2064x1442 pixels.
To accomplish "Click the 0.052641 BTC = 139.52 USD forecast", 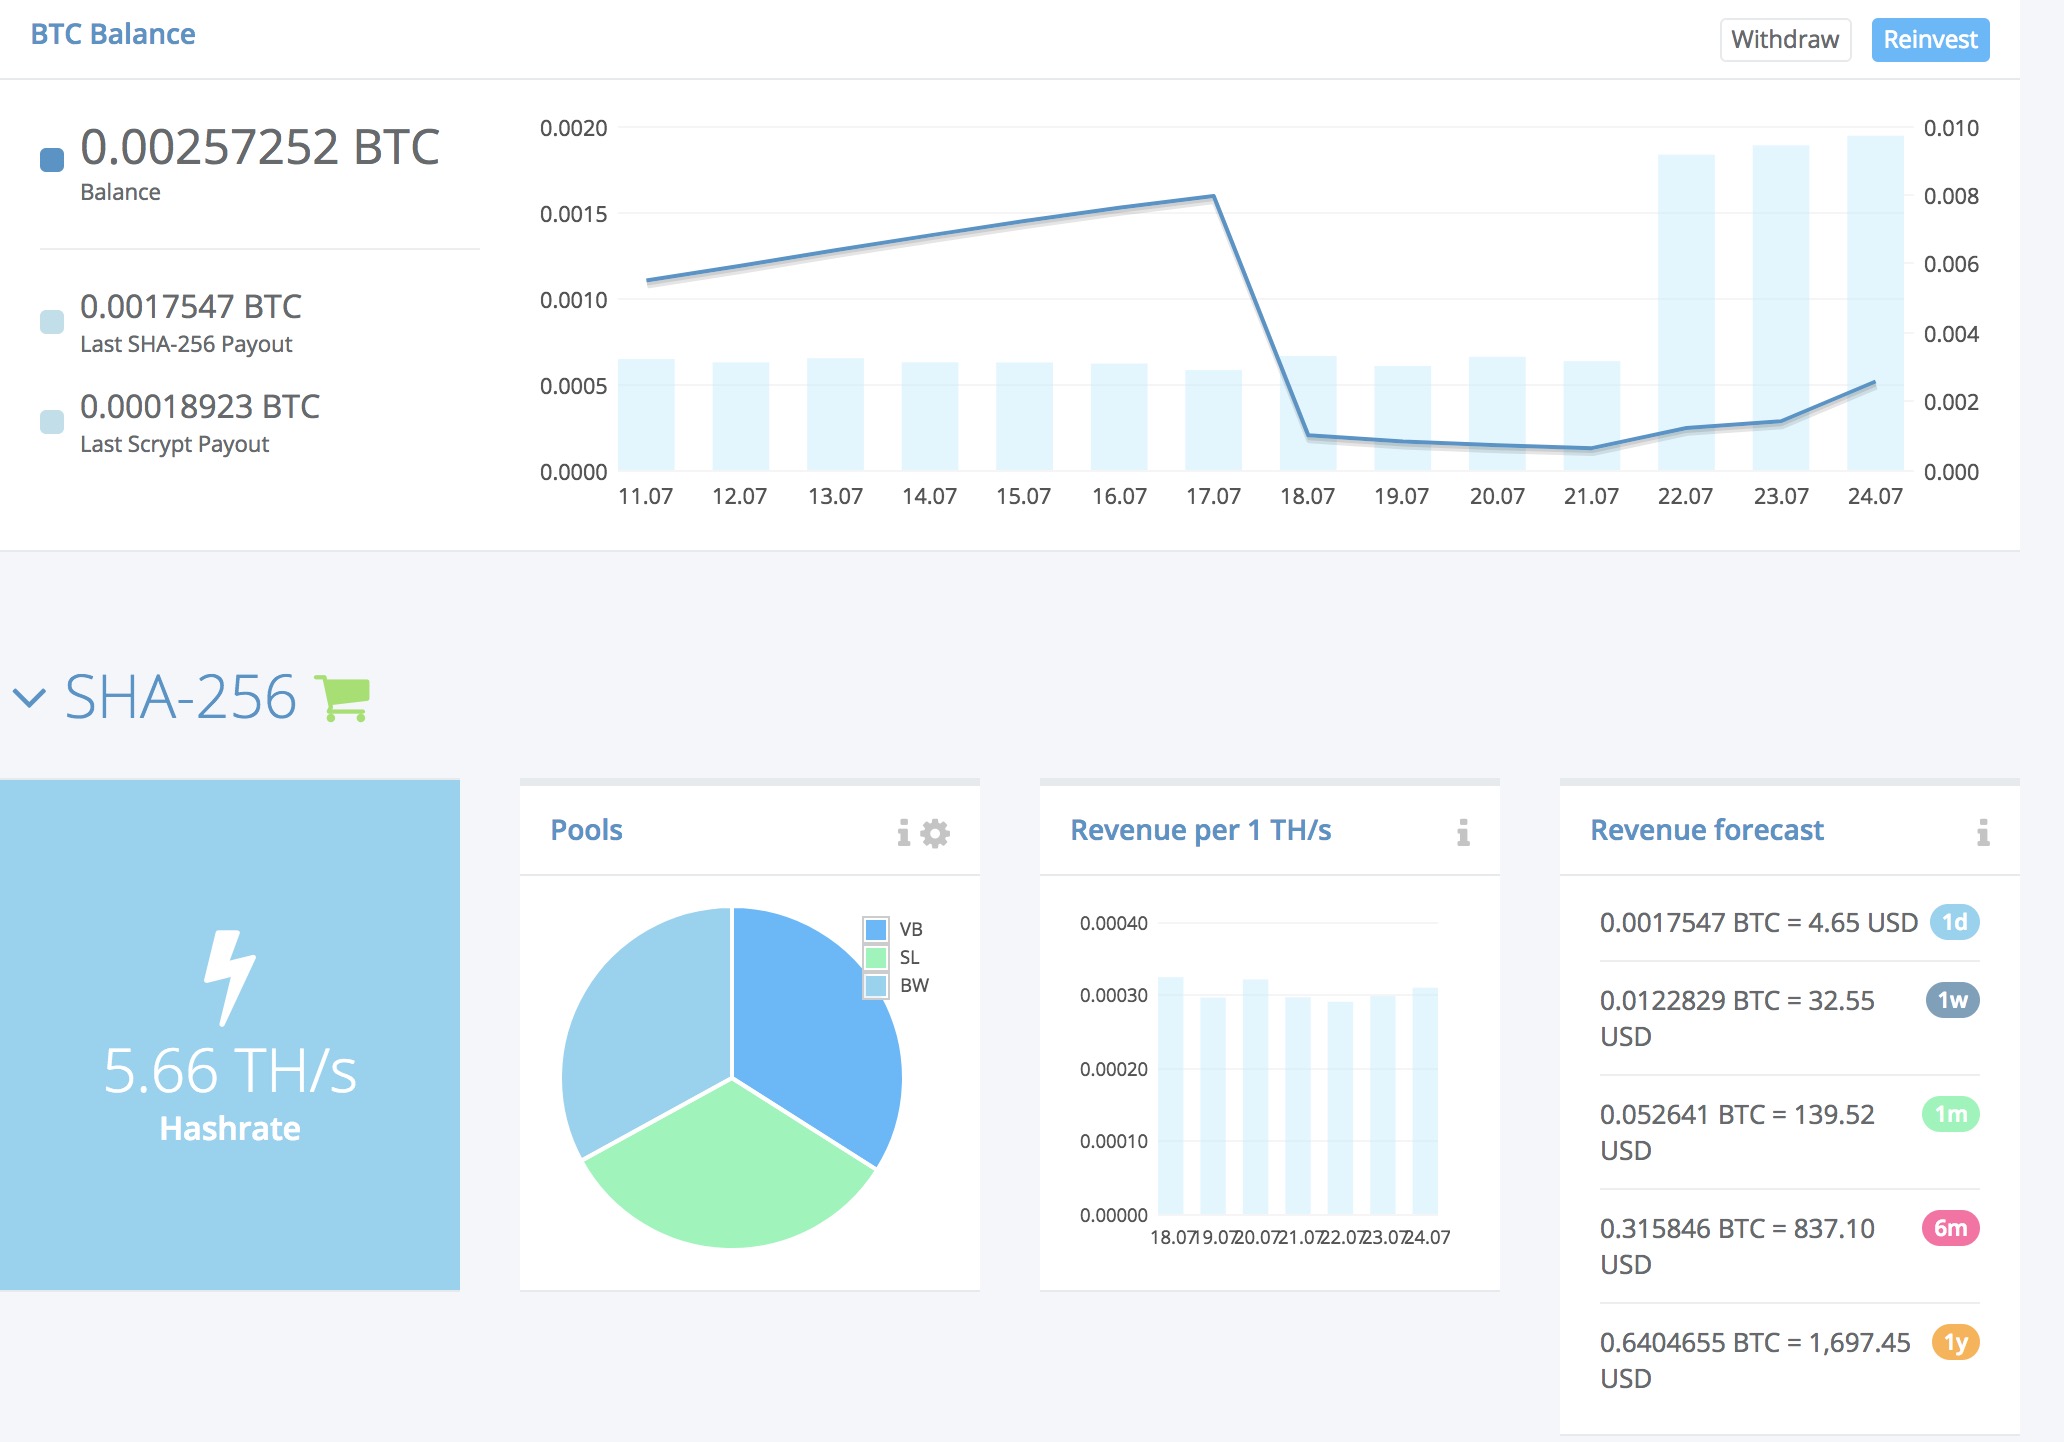I will 1737,1132.
